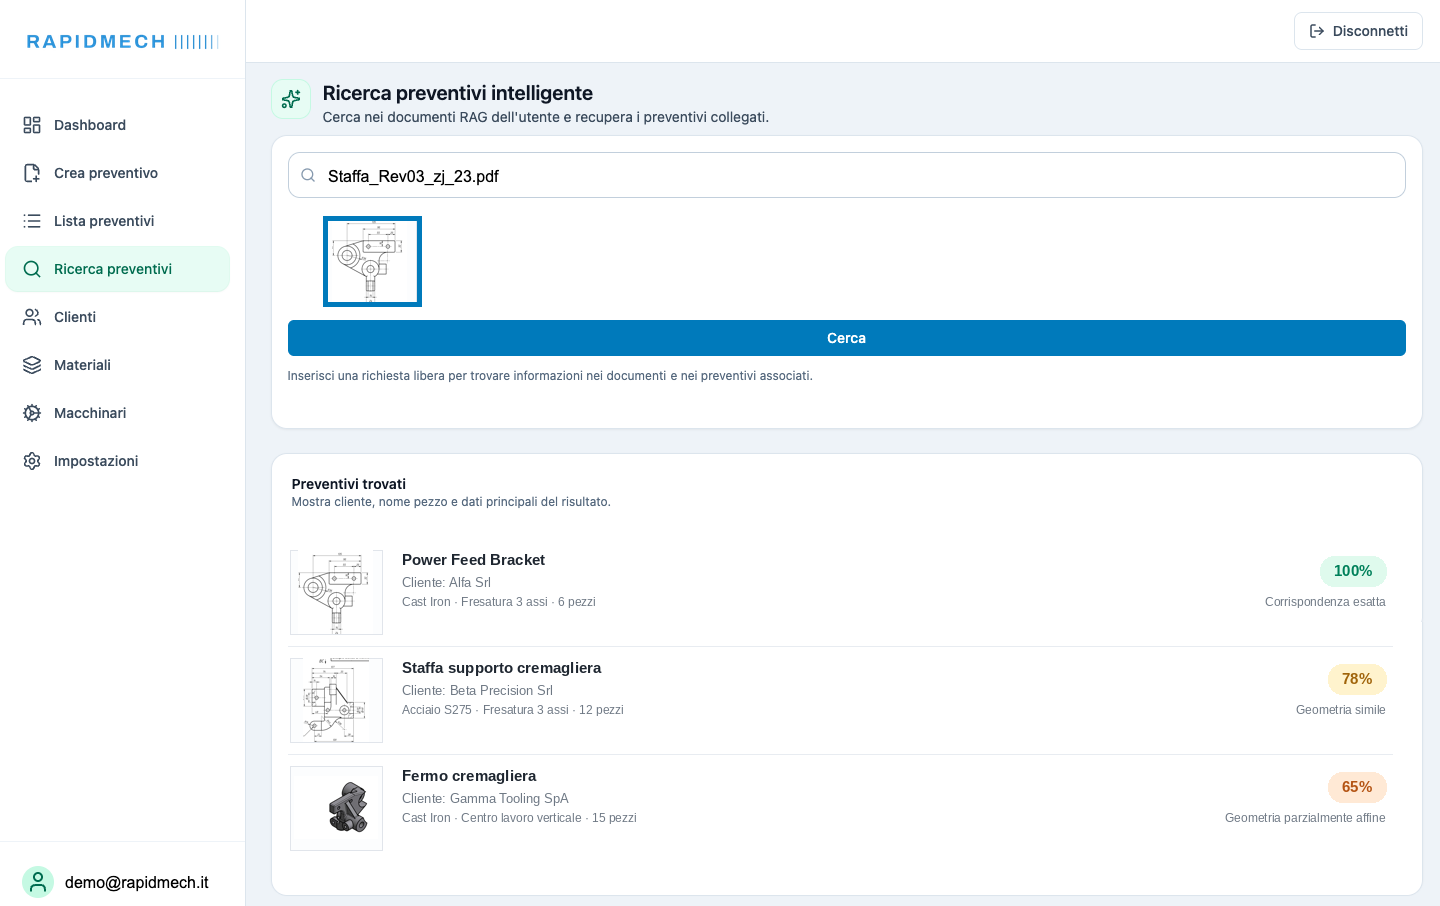The width and height of the screenshot is (1440, 906).
Task: Open the Materiali section
Action: tap(118, 365)
